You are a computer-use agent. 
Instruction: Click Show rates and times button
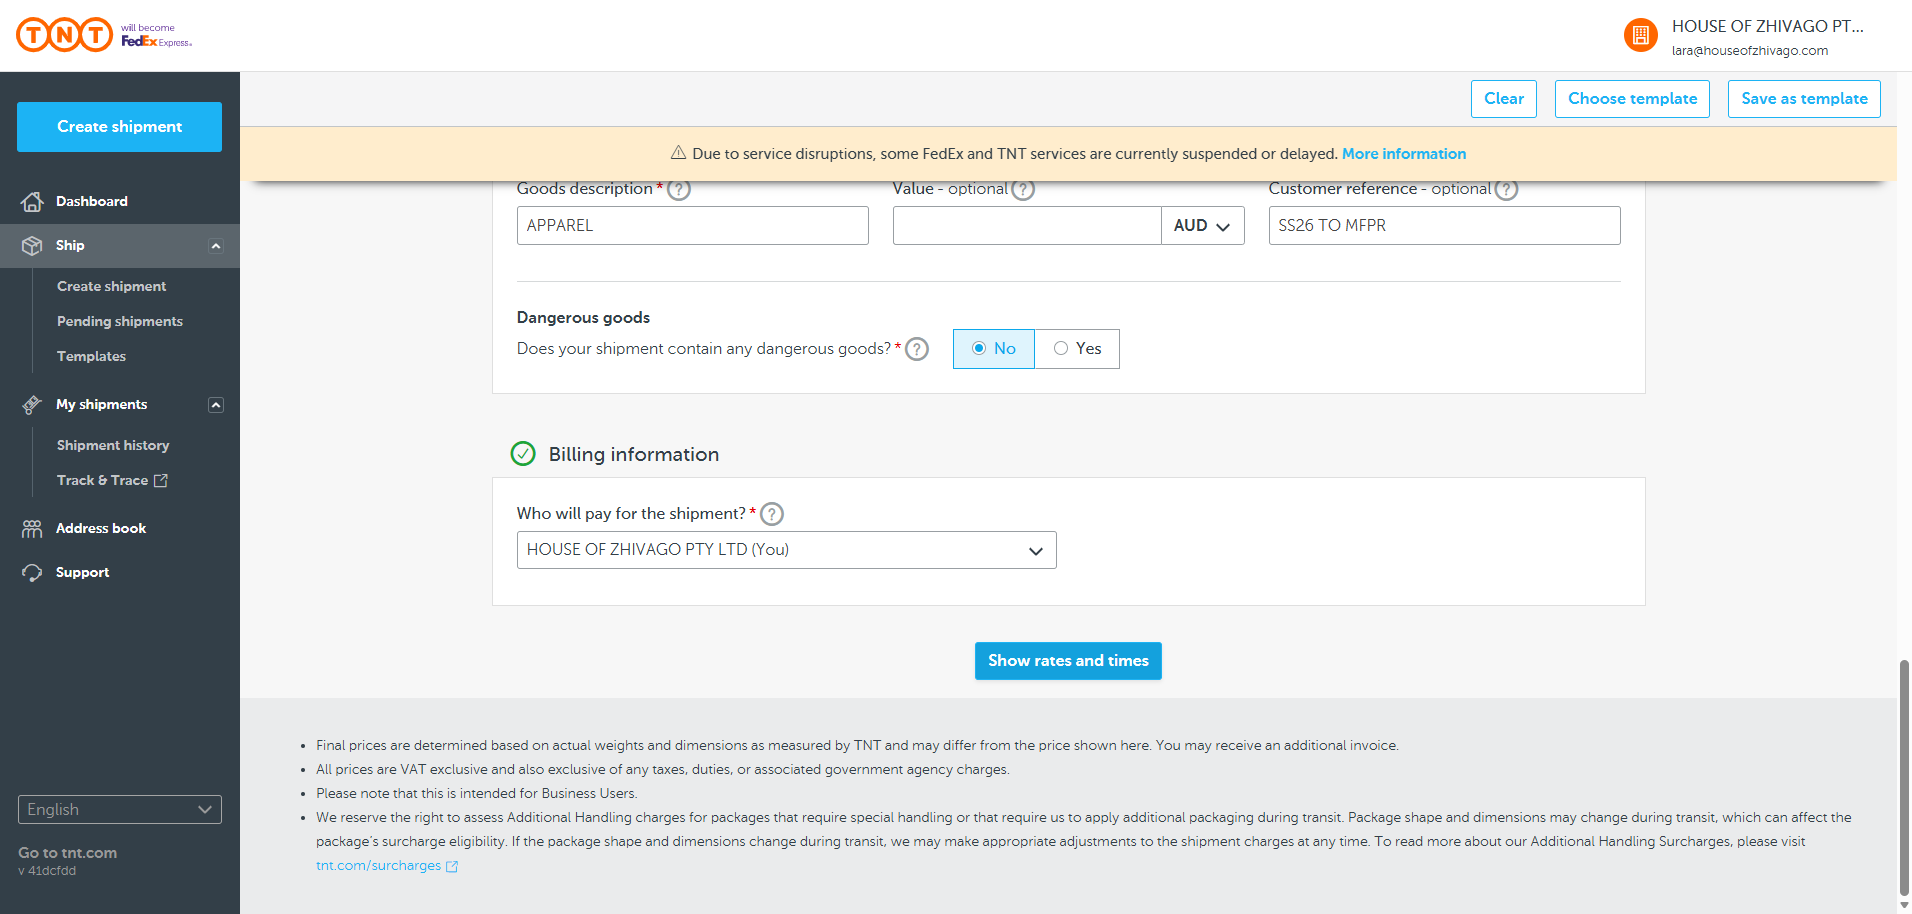tap(1068, 661)
